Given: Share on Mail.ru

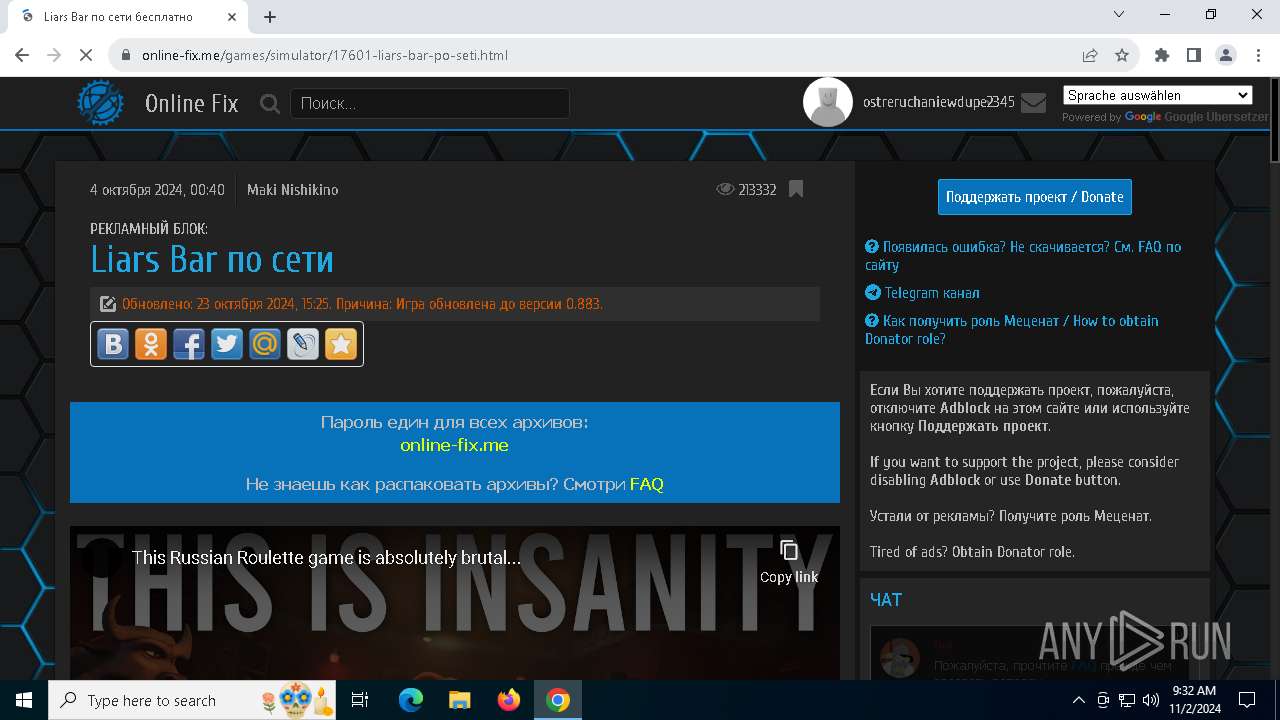Looking at the screenshot, I should [x=265, y=344].
